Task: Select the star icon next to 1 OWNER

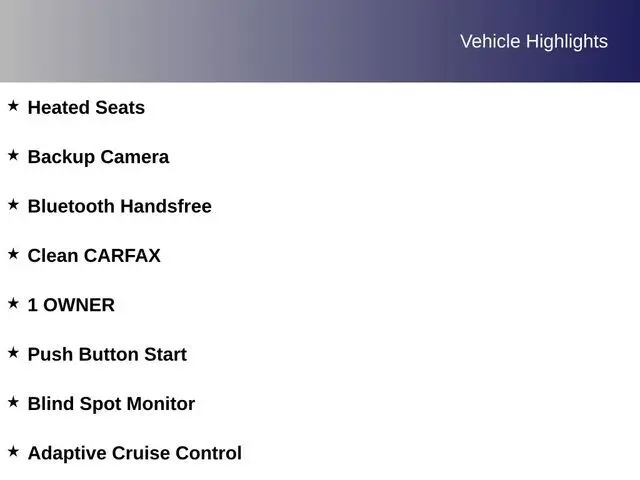Action: pyautogui.click(x=13, y=303)
